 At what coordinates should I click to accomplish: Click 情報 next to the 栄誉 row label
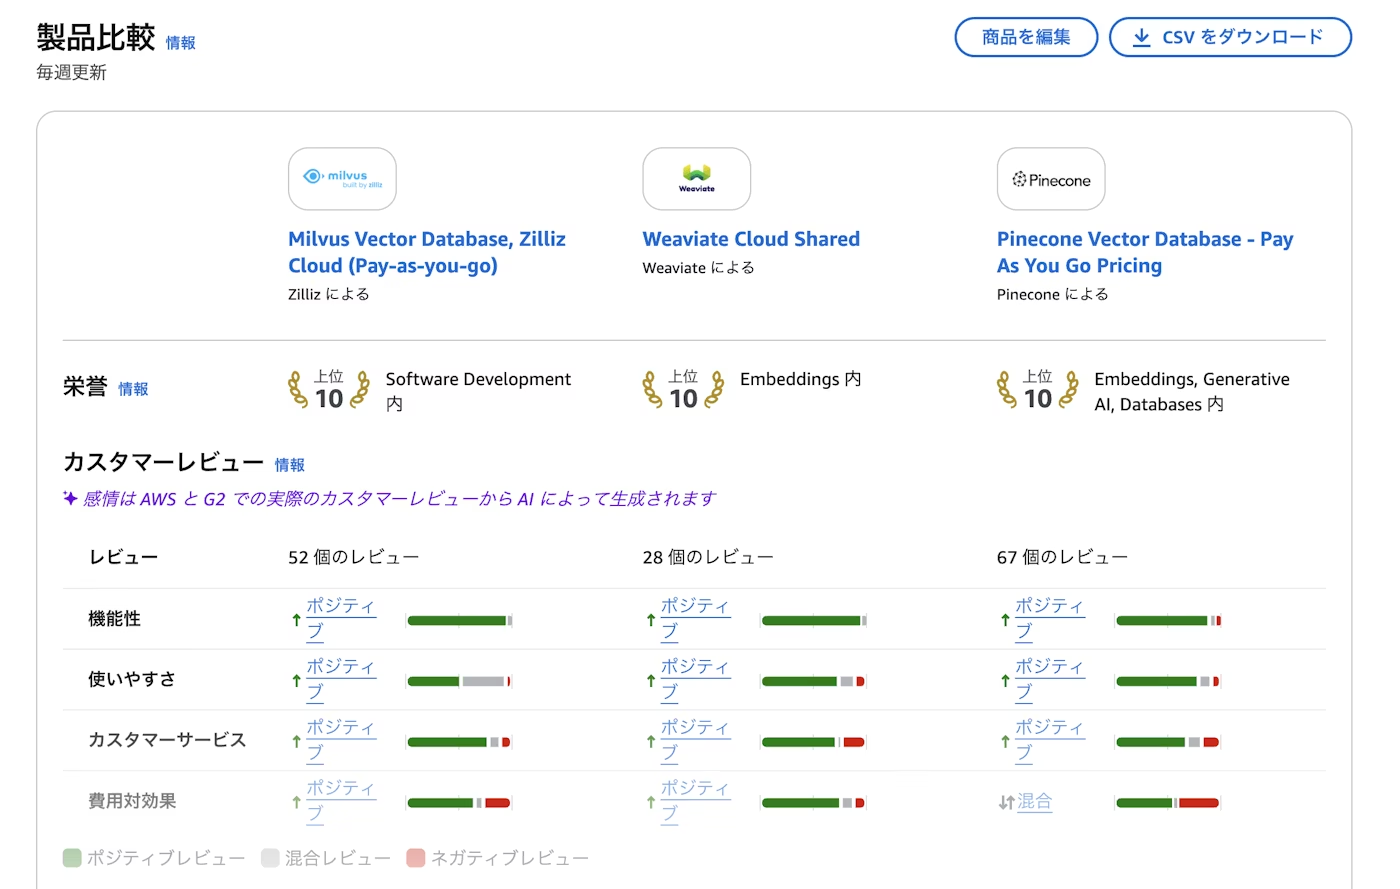pos(133,389)
